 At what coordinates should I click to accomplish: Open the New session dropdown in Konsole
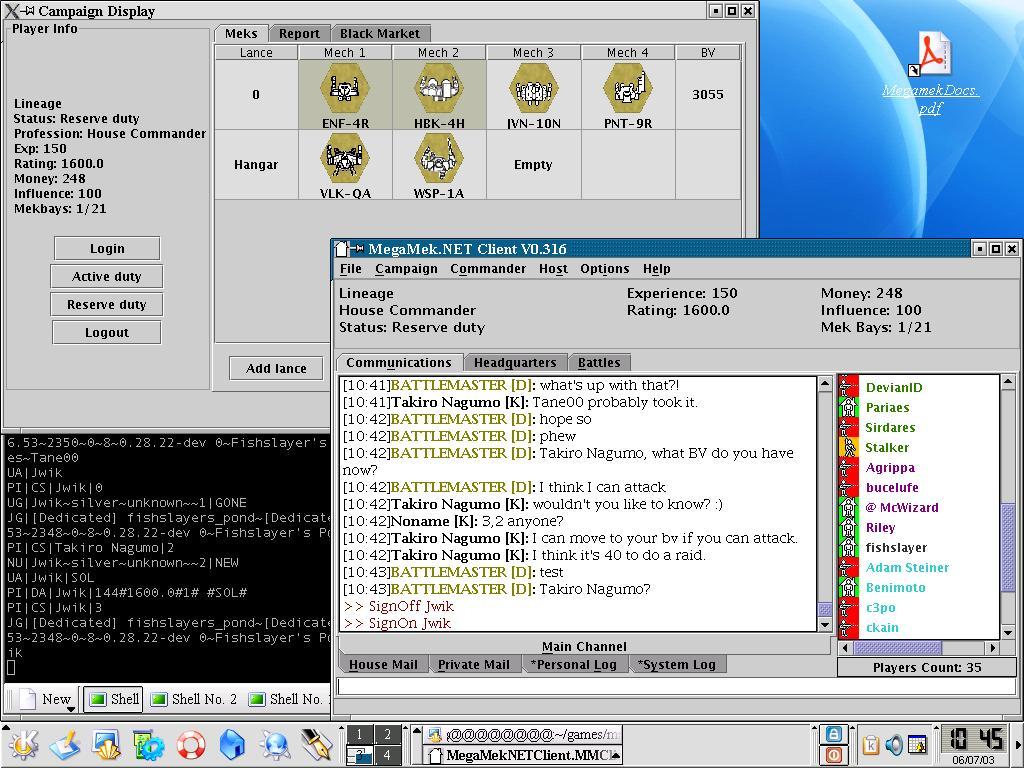(x=70, y=709)
